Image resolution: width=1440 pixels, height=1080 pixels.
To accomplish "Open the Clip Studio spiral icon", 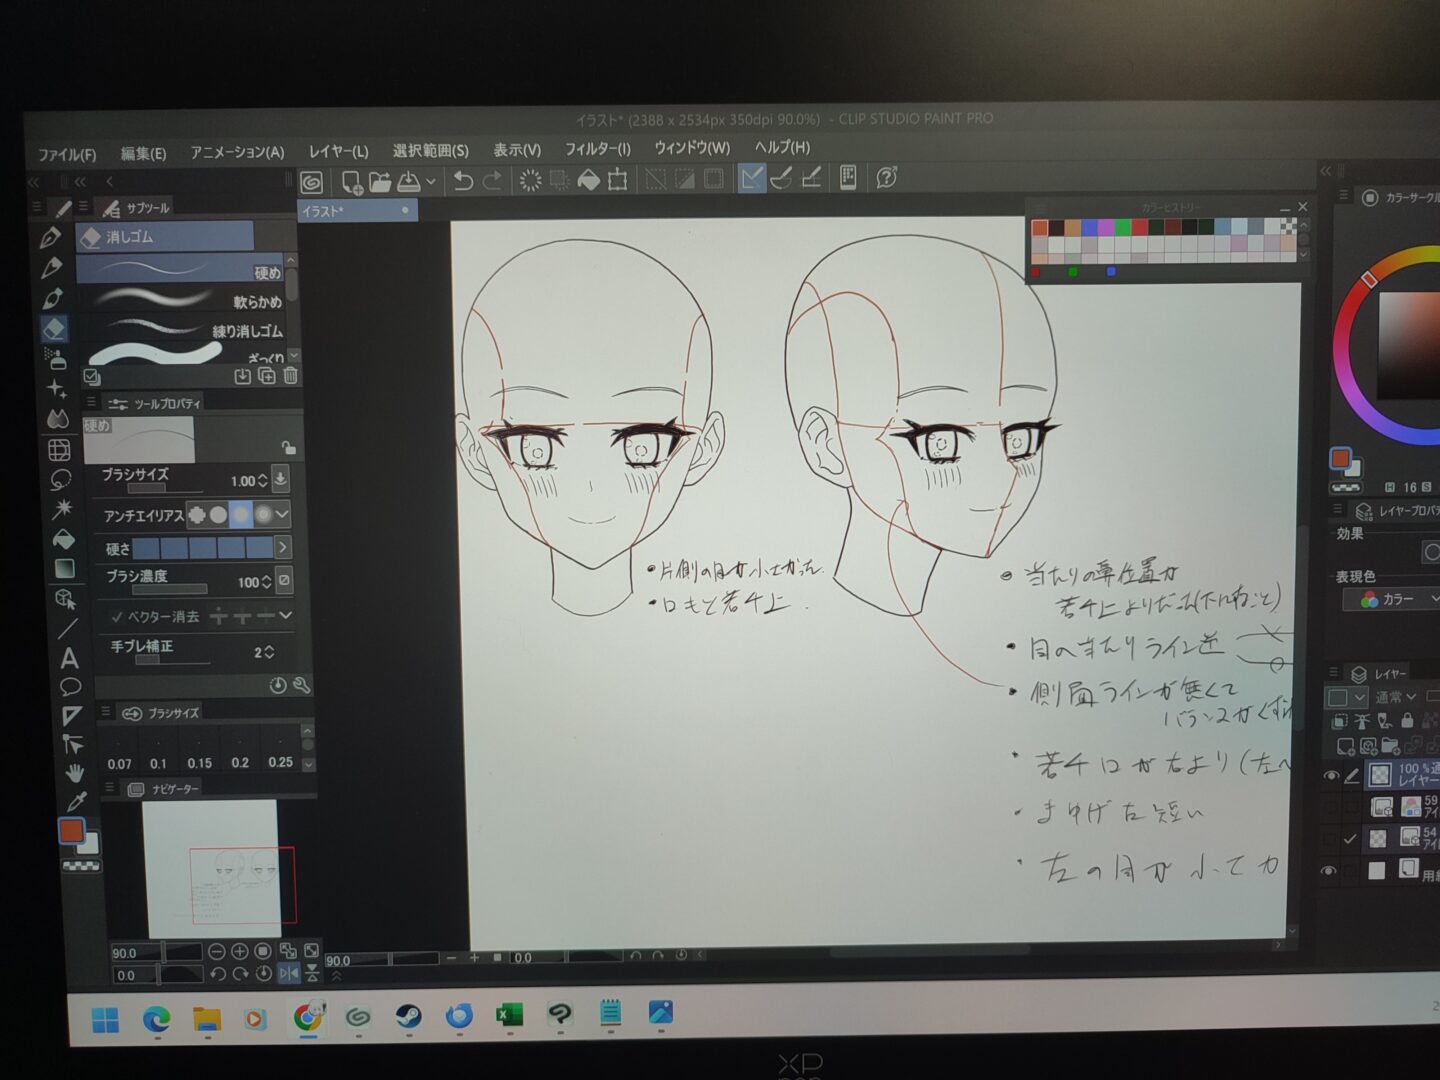I will pos(312,182).
